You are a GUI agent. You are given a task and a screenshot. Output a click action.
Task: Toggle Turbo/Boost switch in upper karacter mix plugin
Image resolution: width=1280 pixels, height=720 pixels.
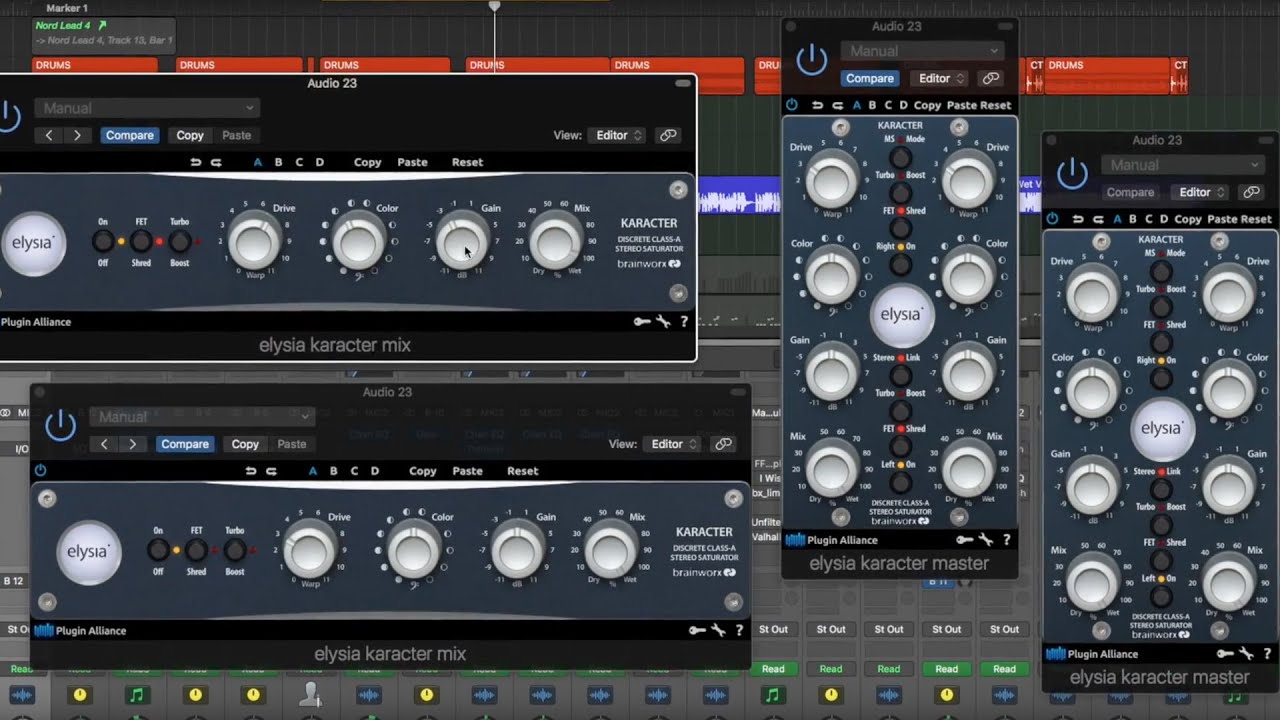click(179, 241)
